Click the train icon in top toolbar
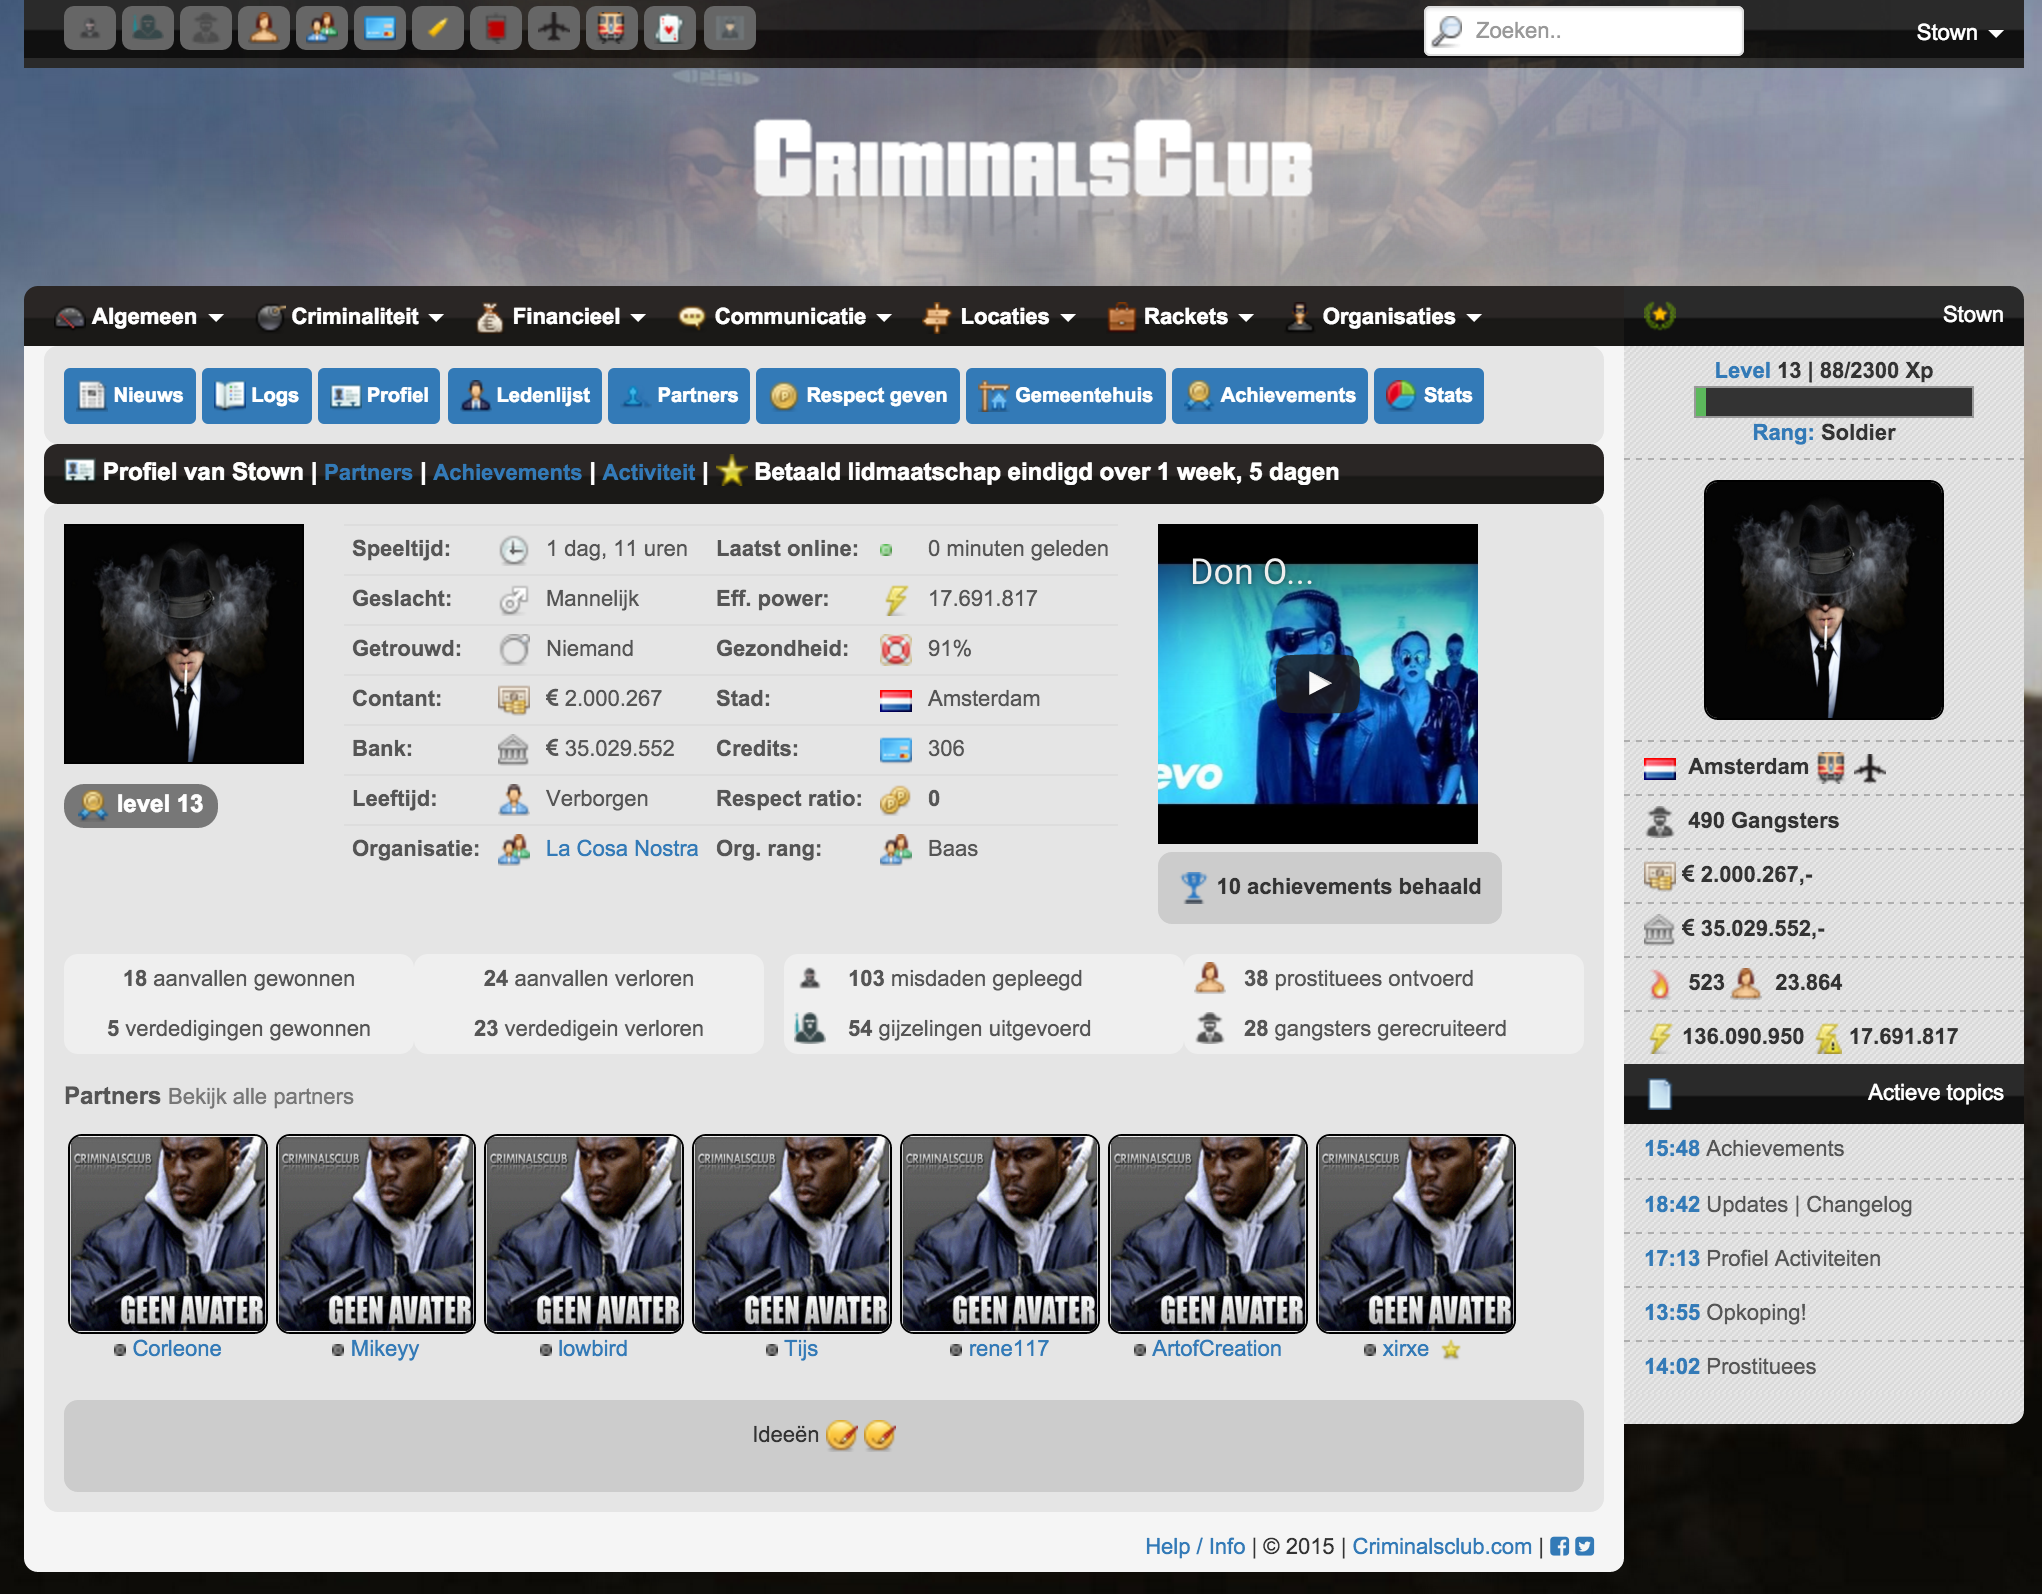2042x1594 pixels. [612, 29]
